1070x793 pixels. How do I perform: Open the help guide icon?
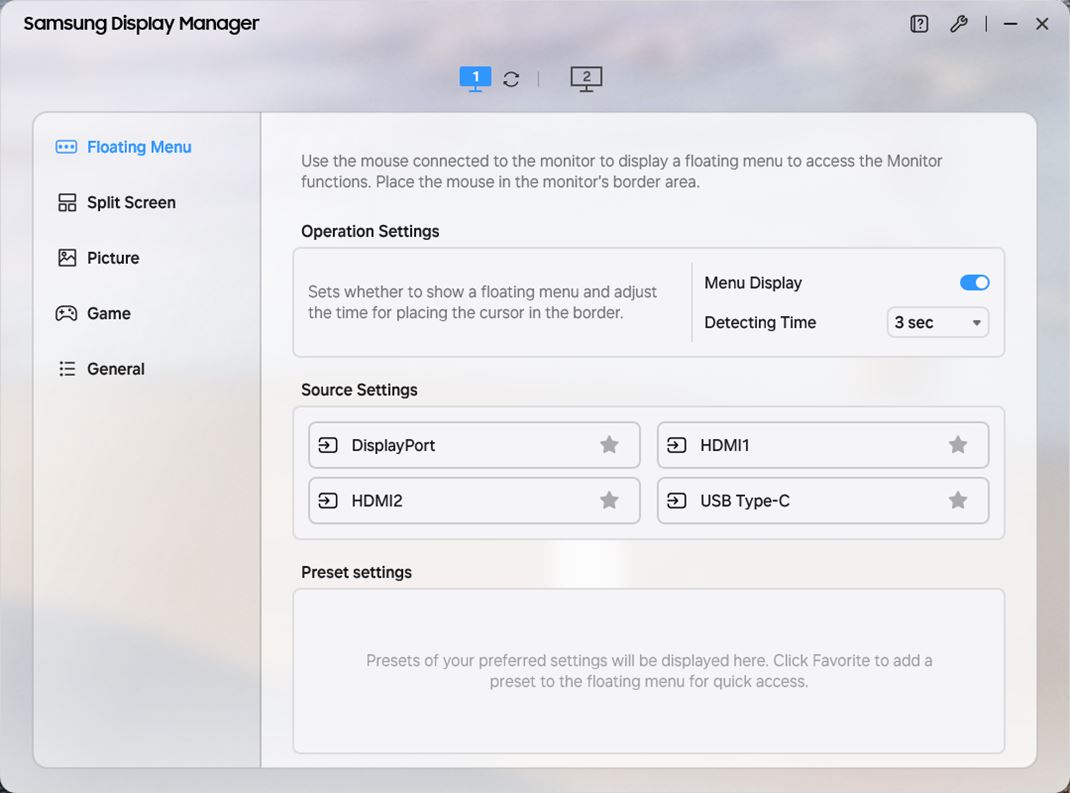919,25
